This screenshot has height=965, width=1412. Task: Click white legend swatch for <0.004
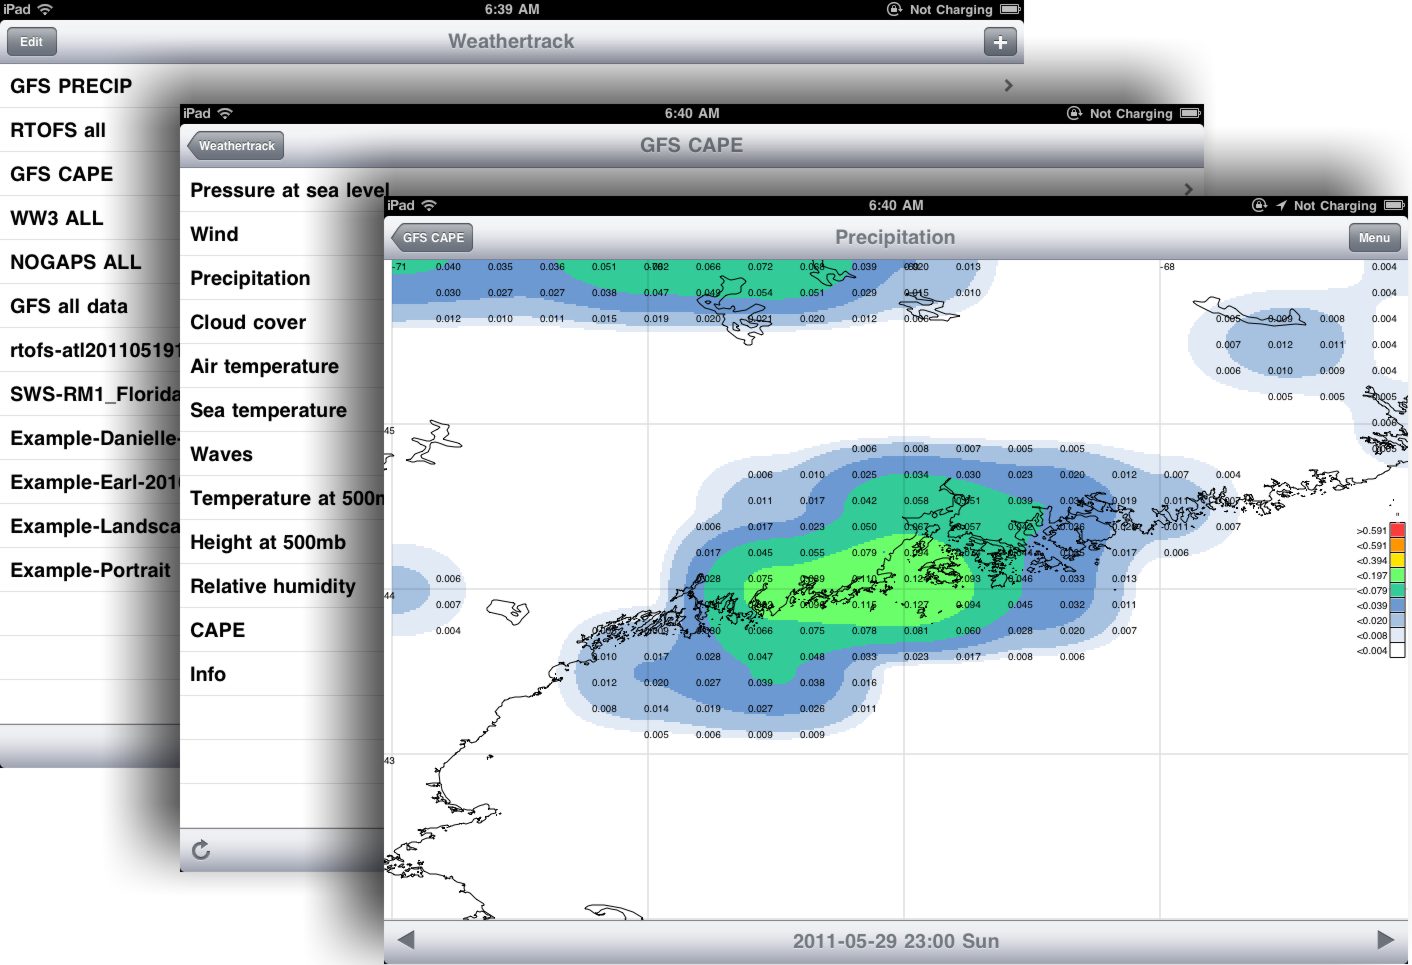click(x=1398, y=650)
